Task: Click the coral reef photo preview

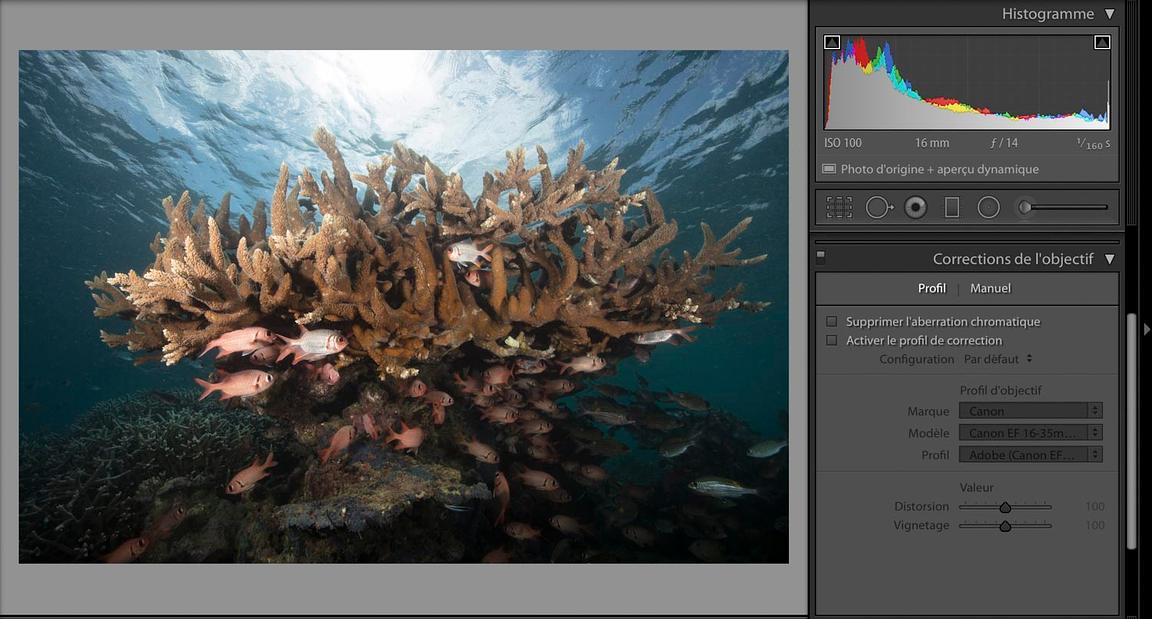Action: pos(403,306)
